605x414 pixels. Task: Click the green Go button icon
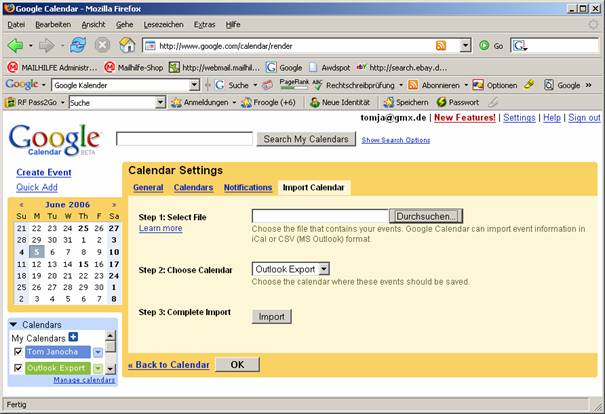(484, 46)
